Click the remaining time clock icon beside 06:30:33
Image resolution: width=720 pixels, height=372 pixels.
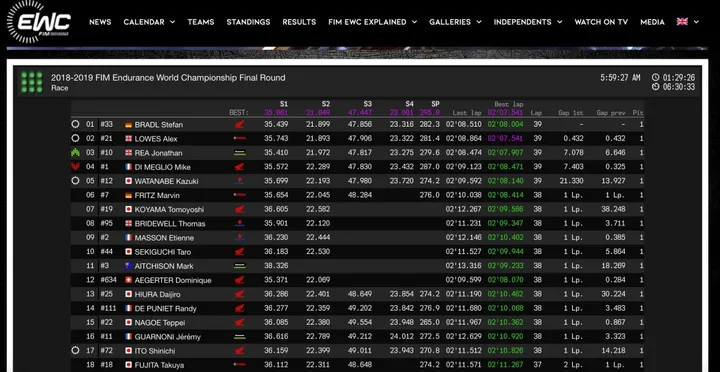(x=655, y=87)
